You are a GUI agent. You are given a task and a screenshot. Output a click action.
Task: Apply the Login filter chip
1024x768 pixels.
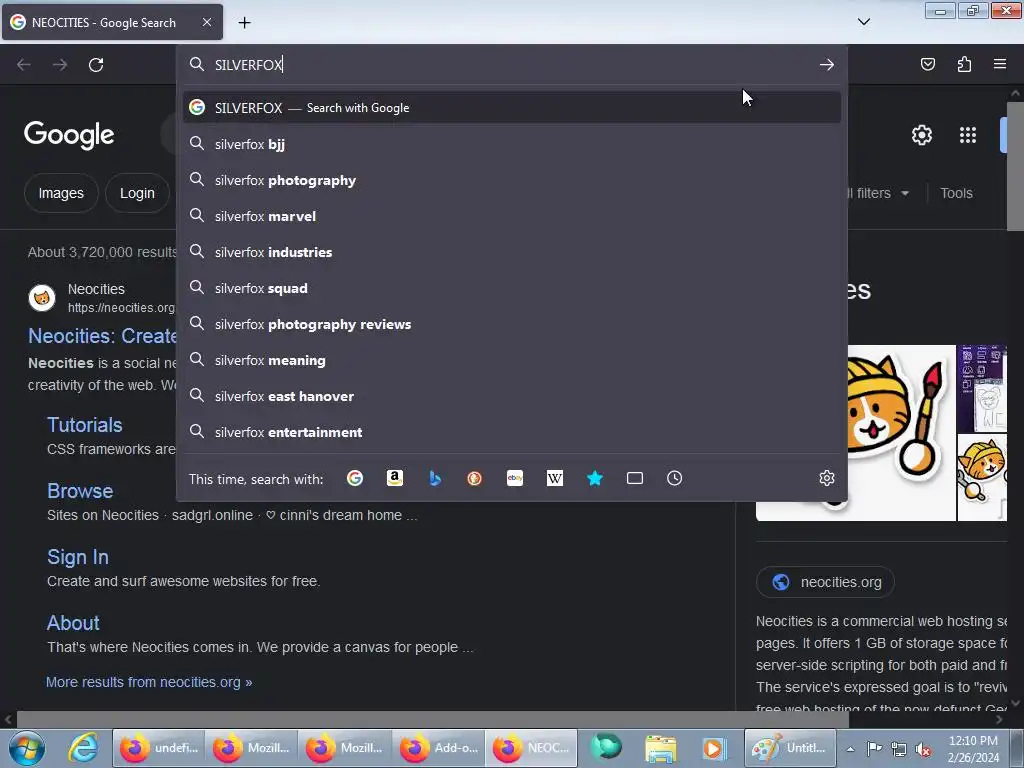(137, 193)
